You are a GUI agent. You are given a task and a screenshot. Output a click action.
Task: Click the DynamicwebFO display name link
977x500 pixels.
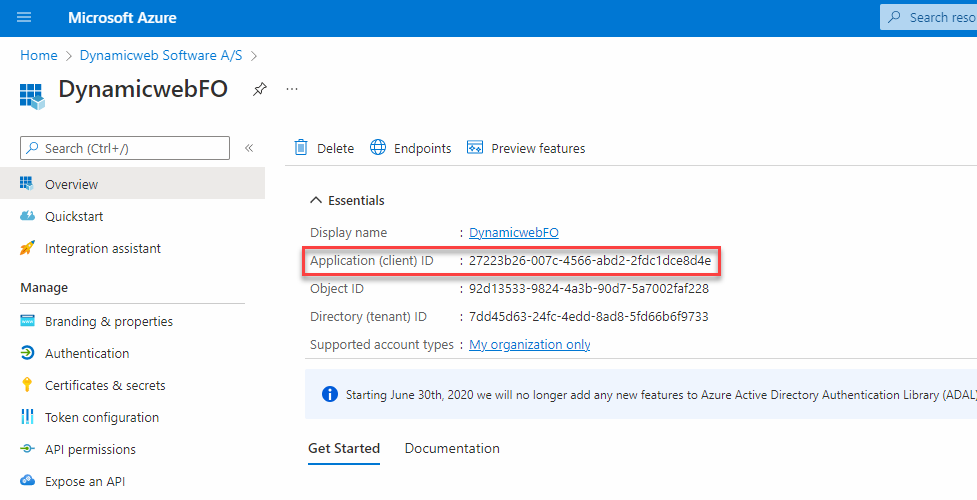pyautogui.click(x=514, y=233)
